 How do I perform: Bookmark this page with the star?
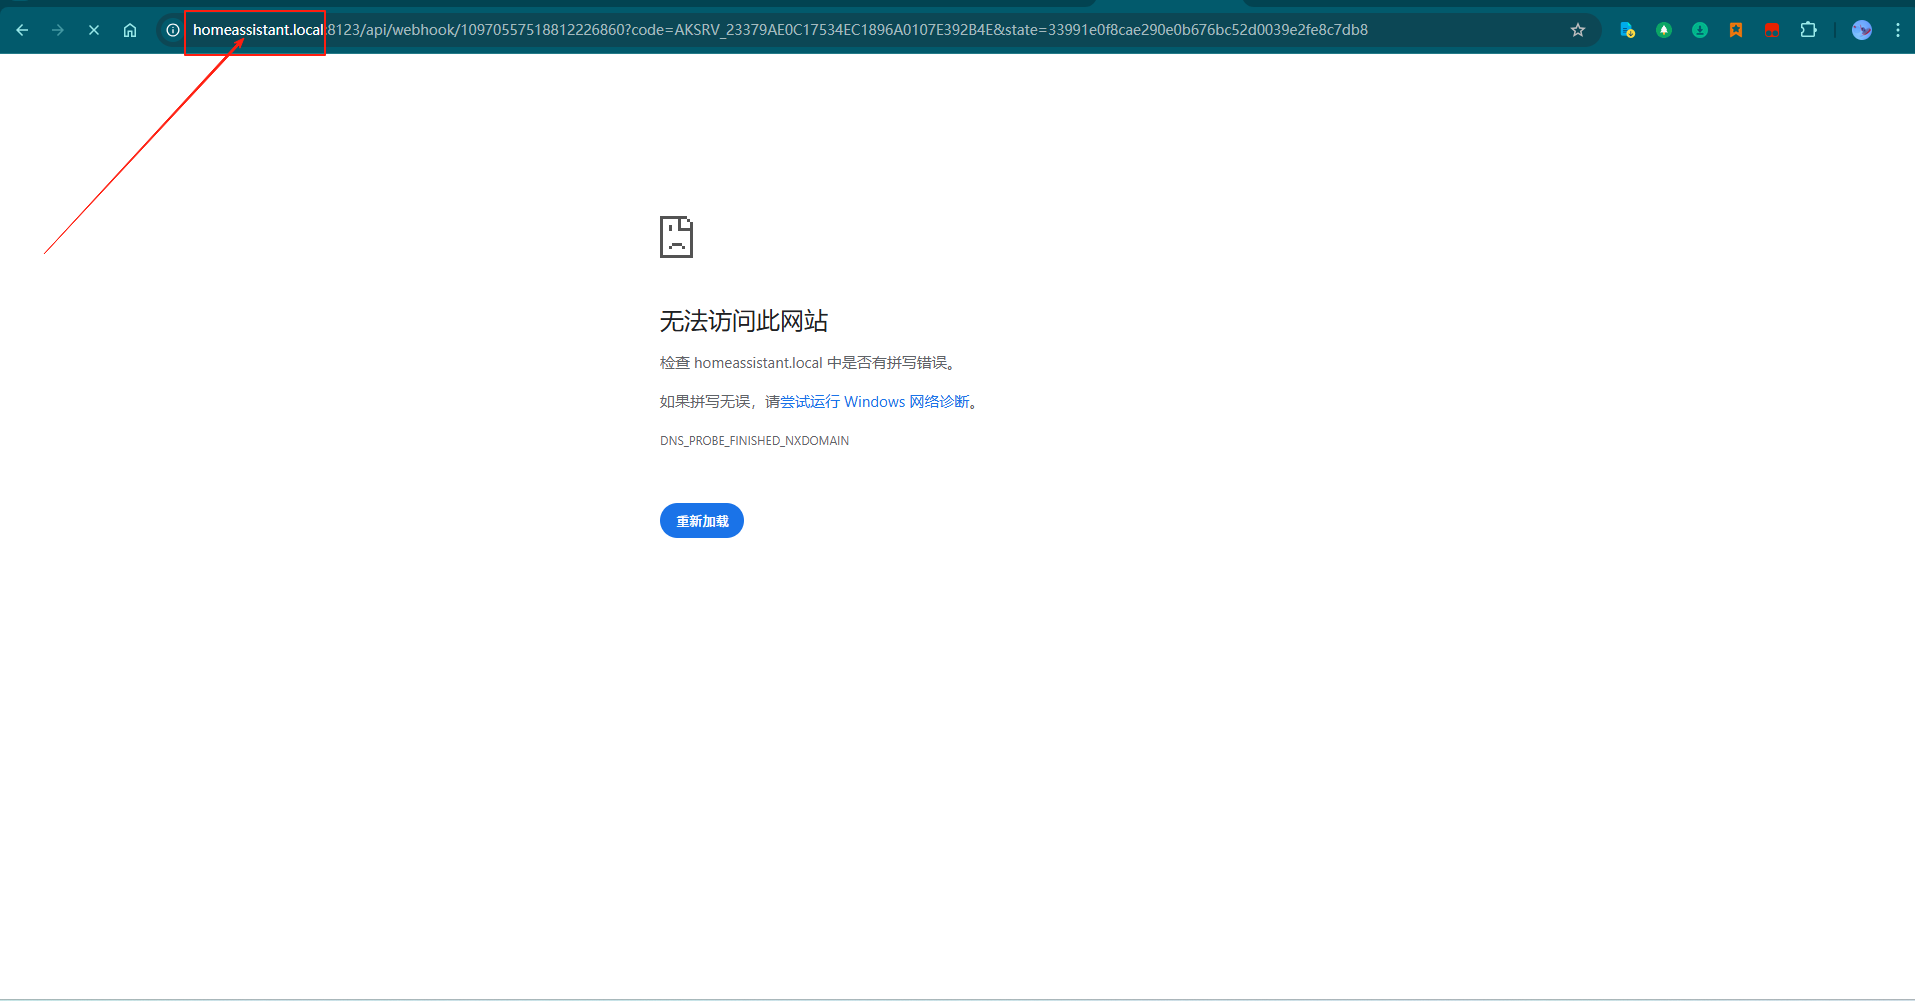(1578, 30)
